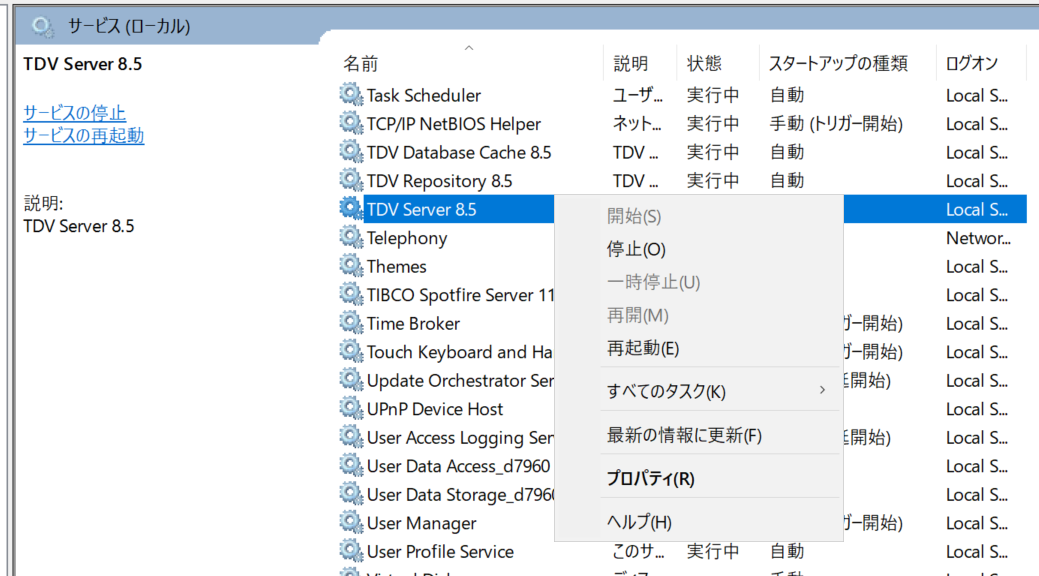Screen dimensions: 1039x576
Task: Sort by the 名前 column header
Action: (x=360, y=64)
